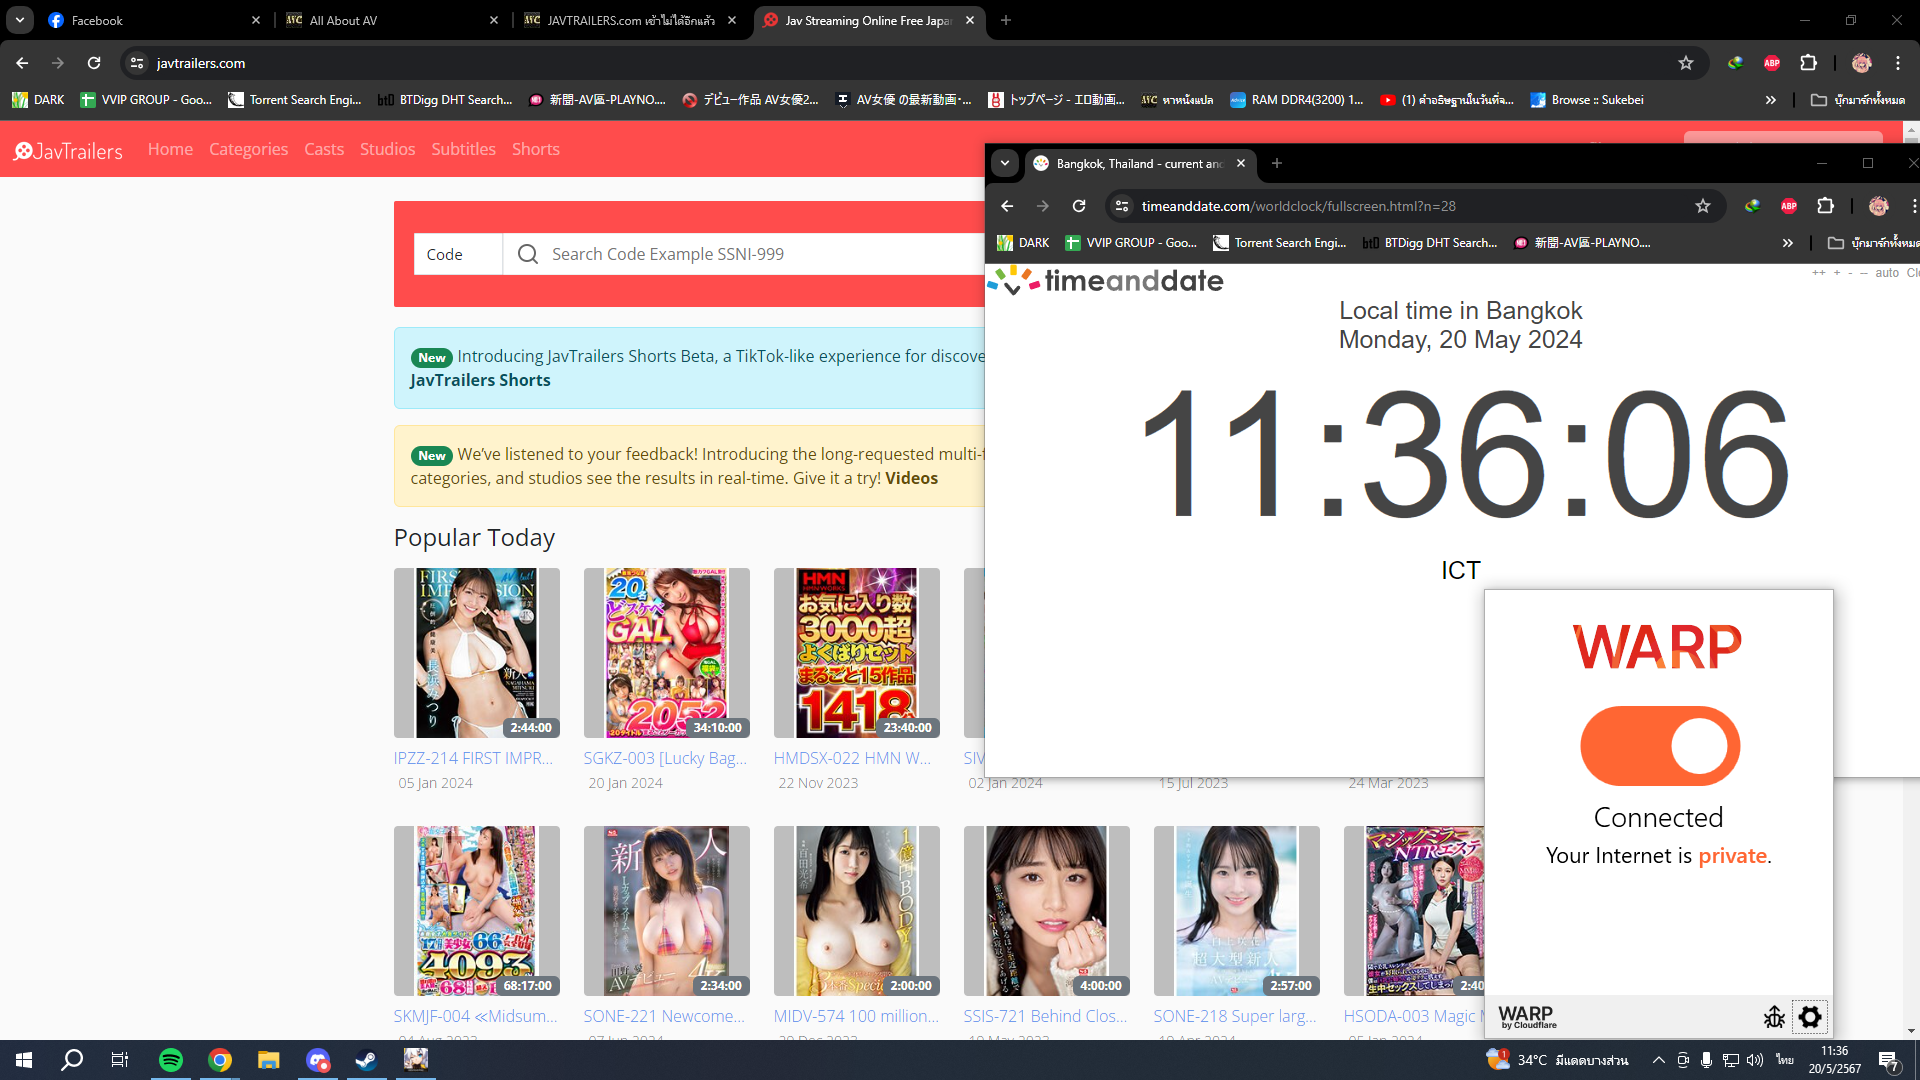Open volume control in system tray

coord(1755,1060)
